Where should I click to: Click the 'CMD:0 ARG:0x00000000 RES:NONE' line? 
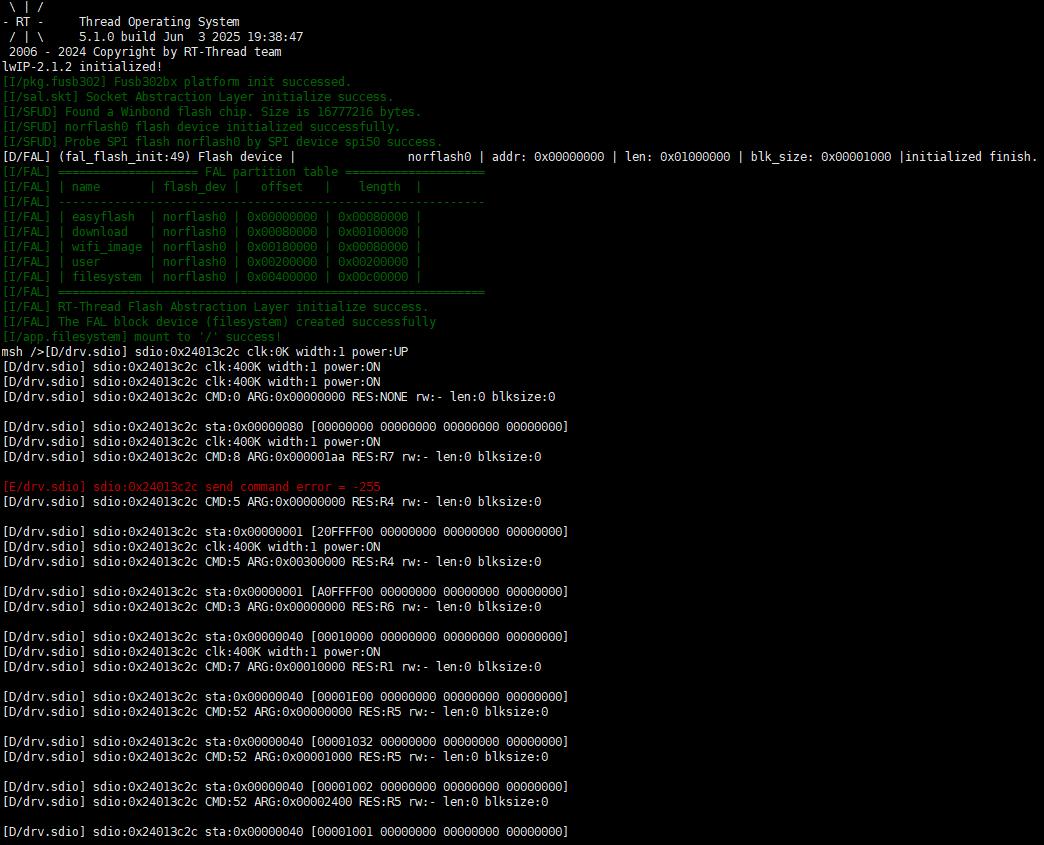278,397
